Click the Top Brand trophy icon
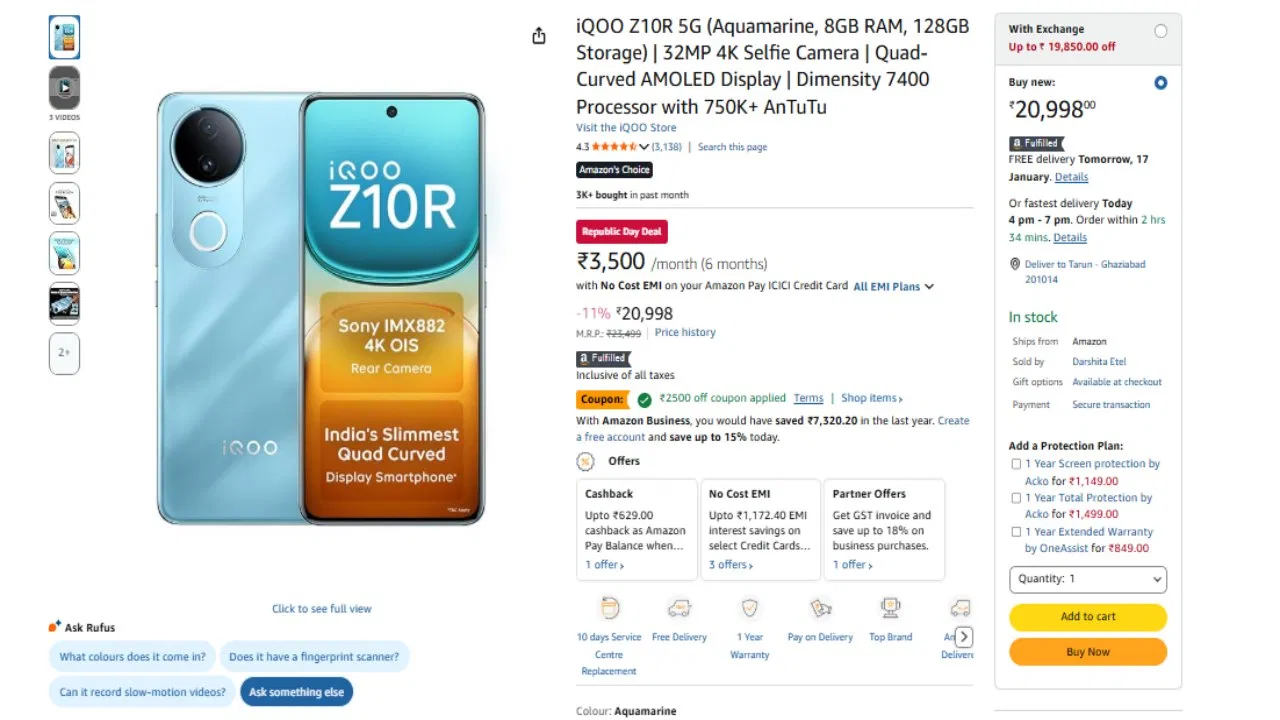This screenshot has height=720, width=1280. click(x=890, y=608)
